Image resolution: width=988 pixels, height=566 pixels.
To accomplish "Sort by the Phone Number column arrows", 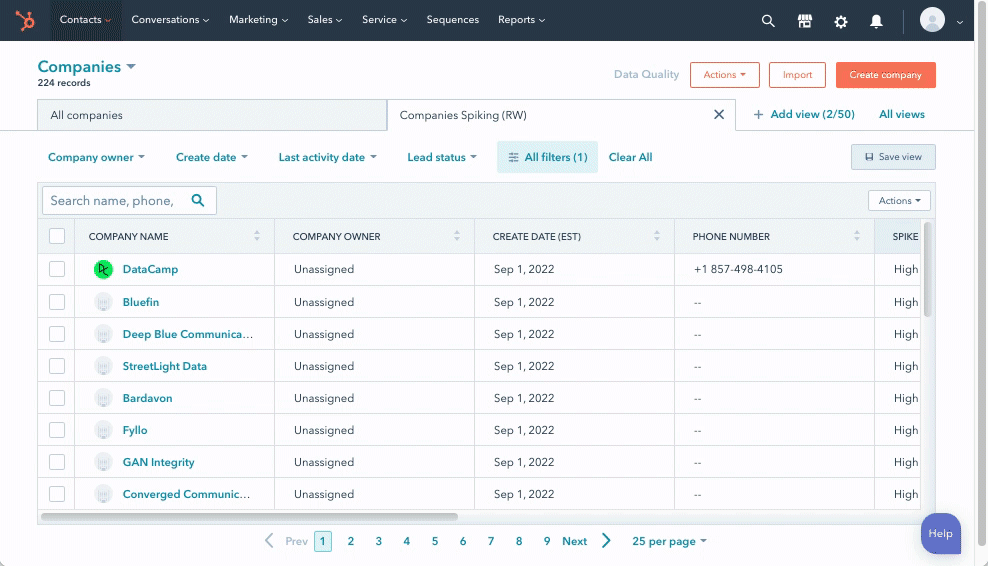I will point(857,236).
